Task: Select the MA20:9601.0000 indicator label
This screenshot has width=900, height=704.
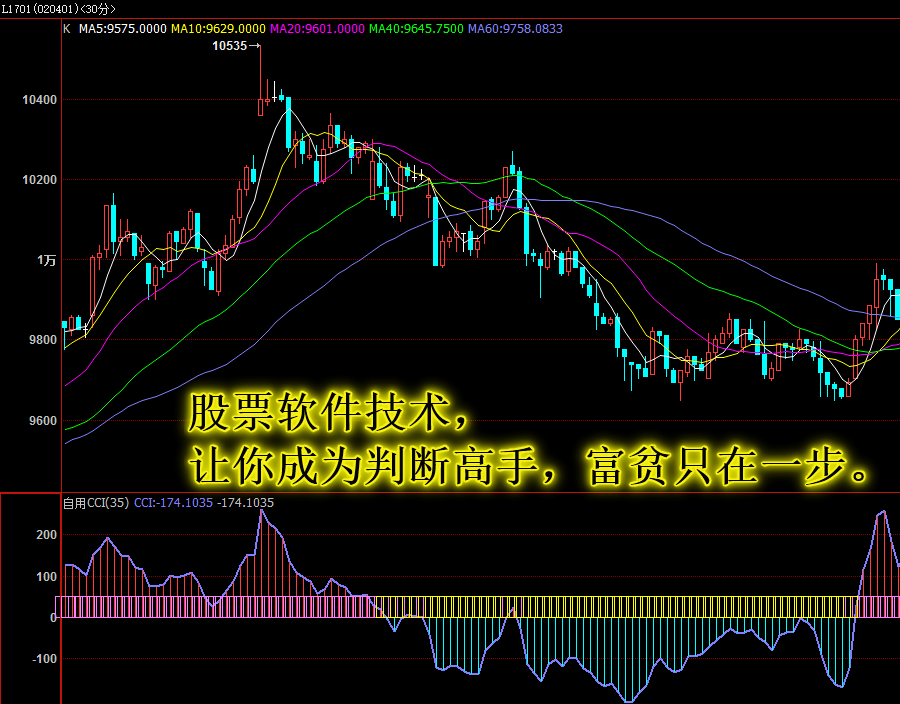Action: coord(317,29)
